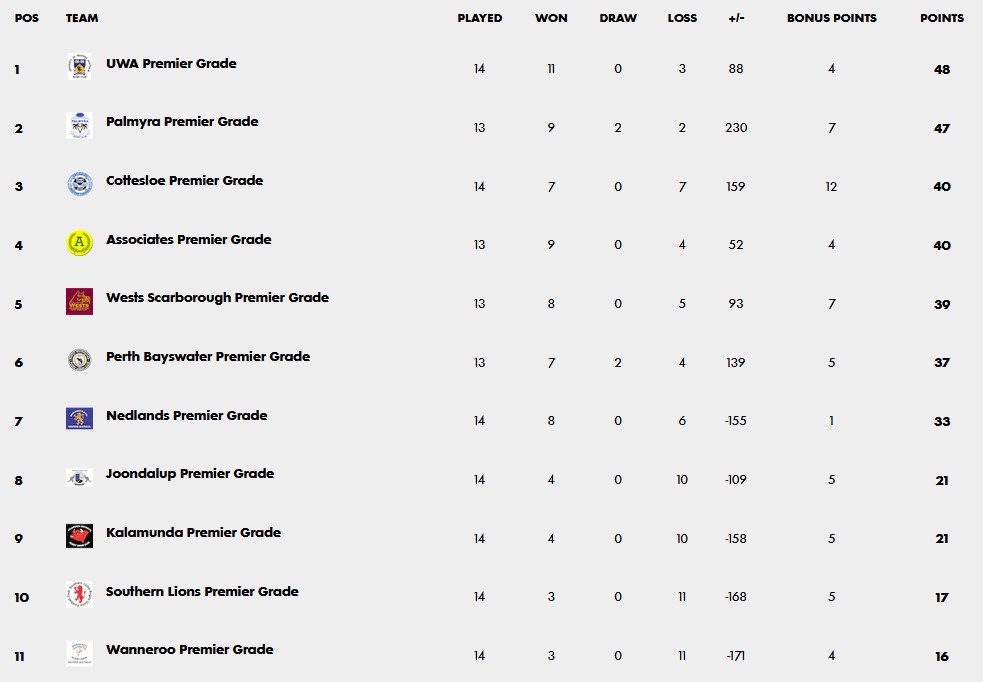The image size is (983, 682).
Task: Open the Nedlands blue lion logo
Action: click(x=79, y=418)
